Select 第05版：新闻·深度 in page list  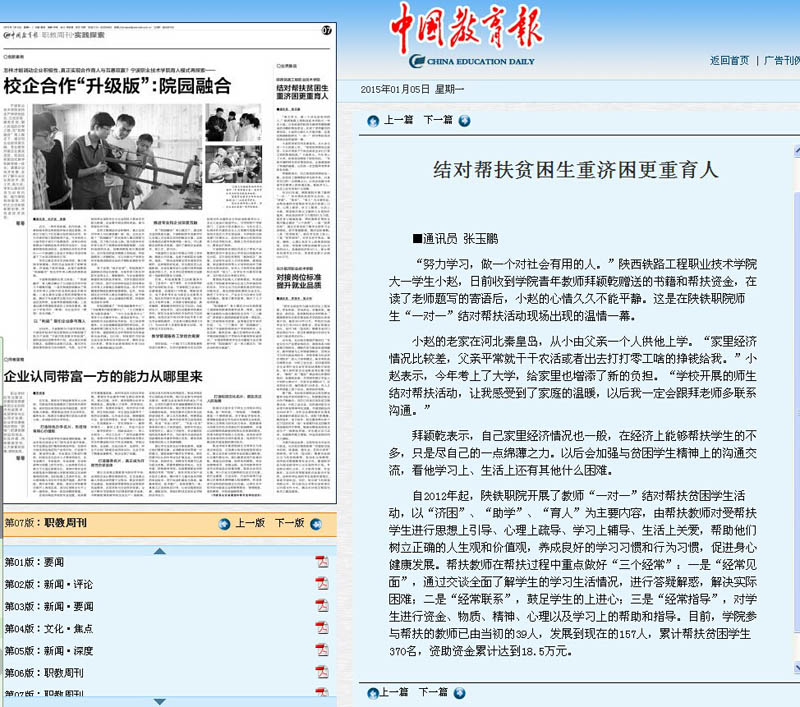pyautogui.click(x=49, y=652)
